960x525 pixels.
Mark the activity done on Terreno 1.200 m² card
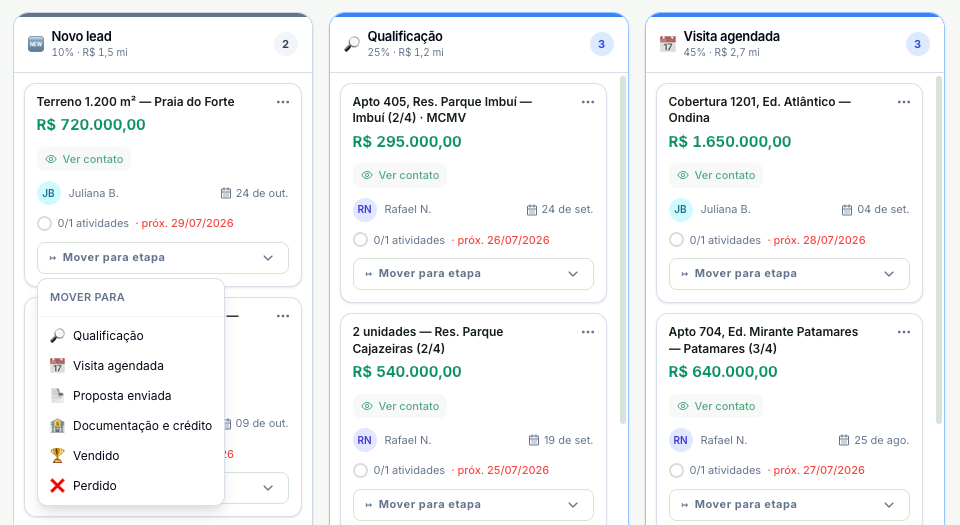[x=44, y=223]
